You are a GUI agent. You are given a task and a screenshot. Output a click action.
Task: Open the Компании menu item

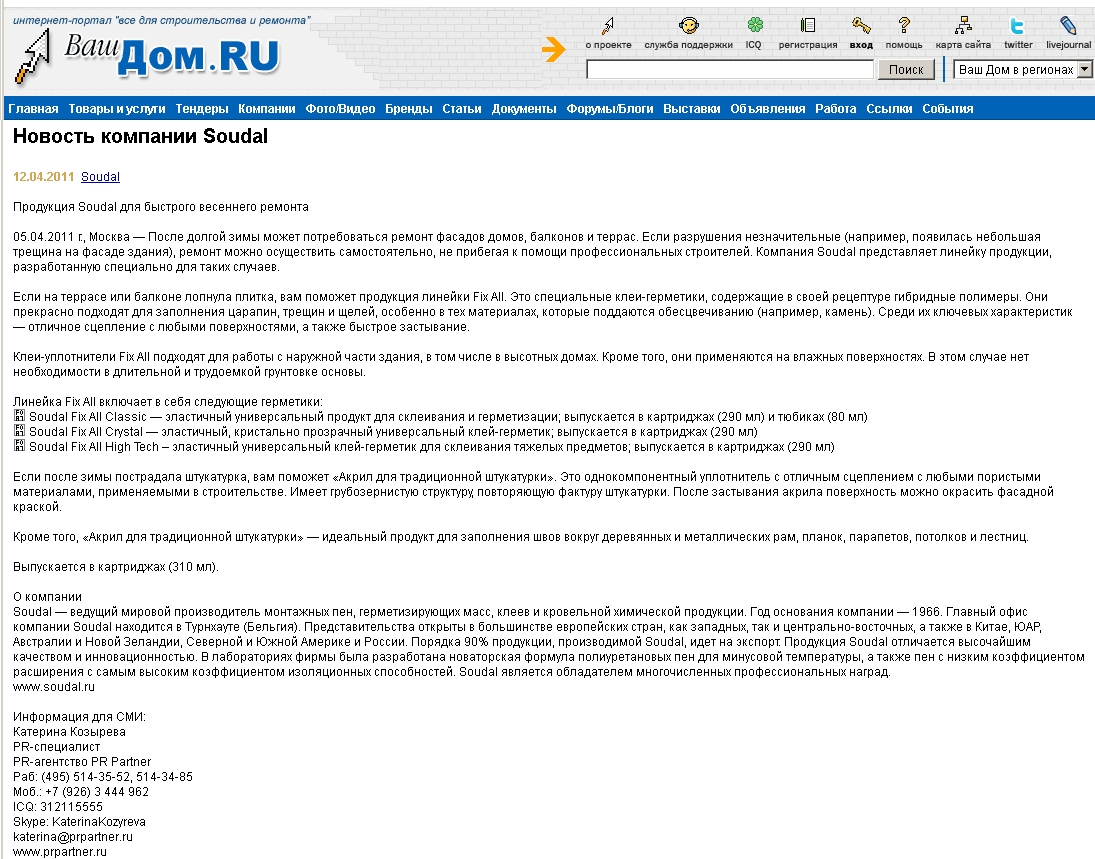(267, 109)
